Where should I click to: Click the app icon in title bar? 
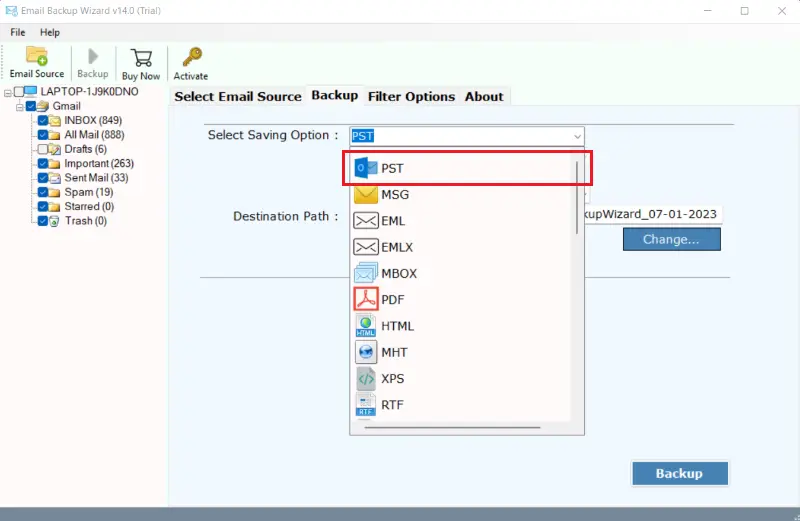click(11, 11)
